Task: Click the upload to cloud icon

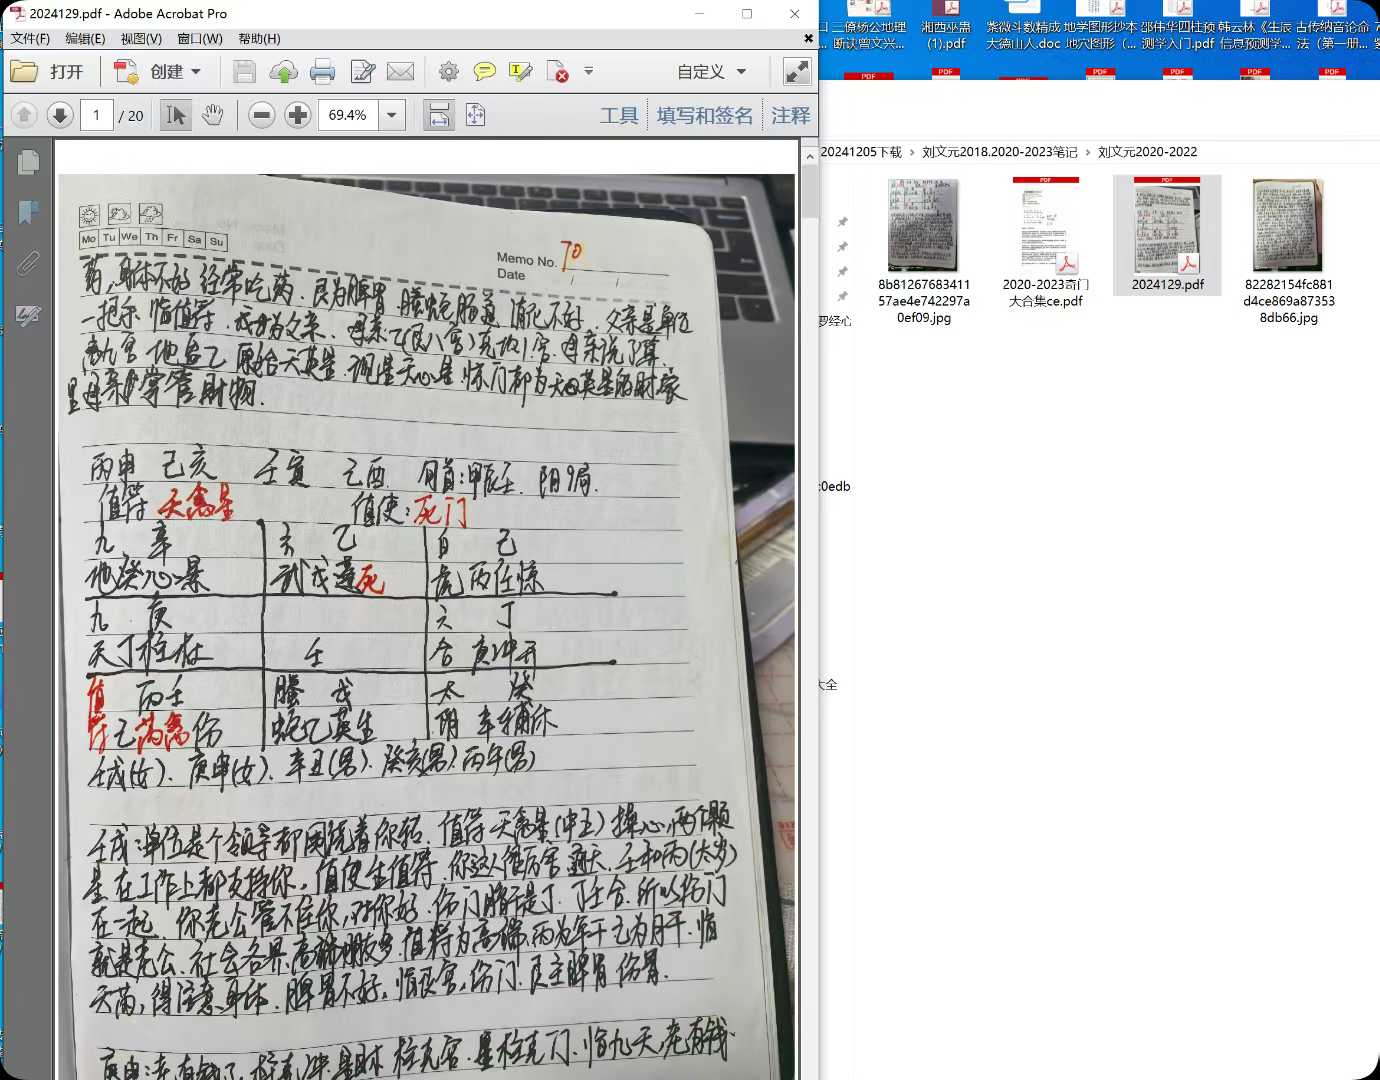Action: (x=283, y=71)
